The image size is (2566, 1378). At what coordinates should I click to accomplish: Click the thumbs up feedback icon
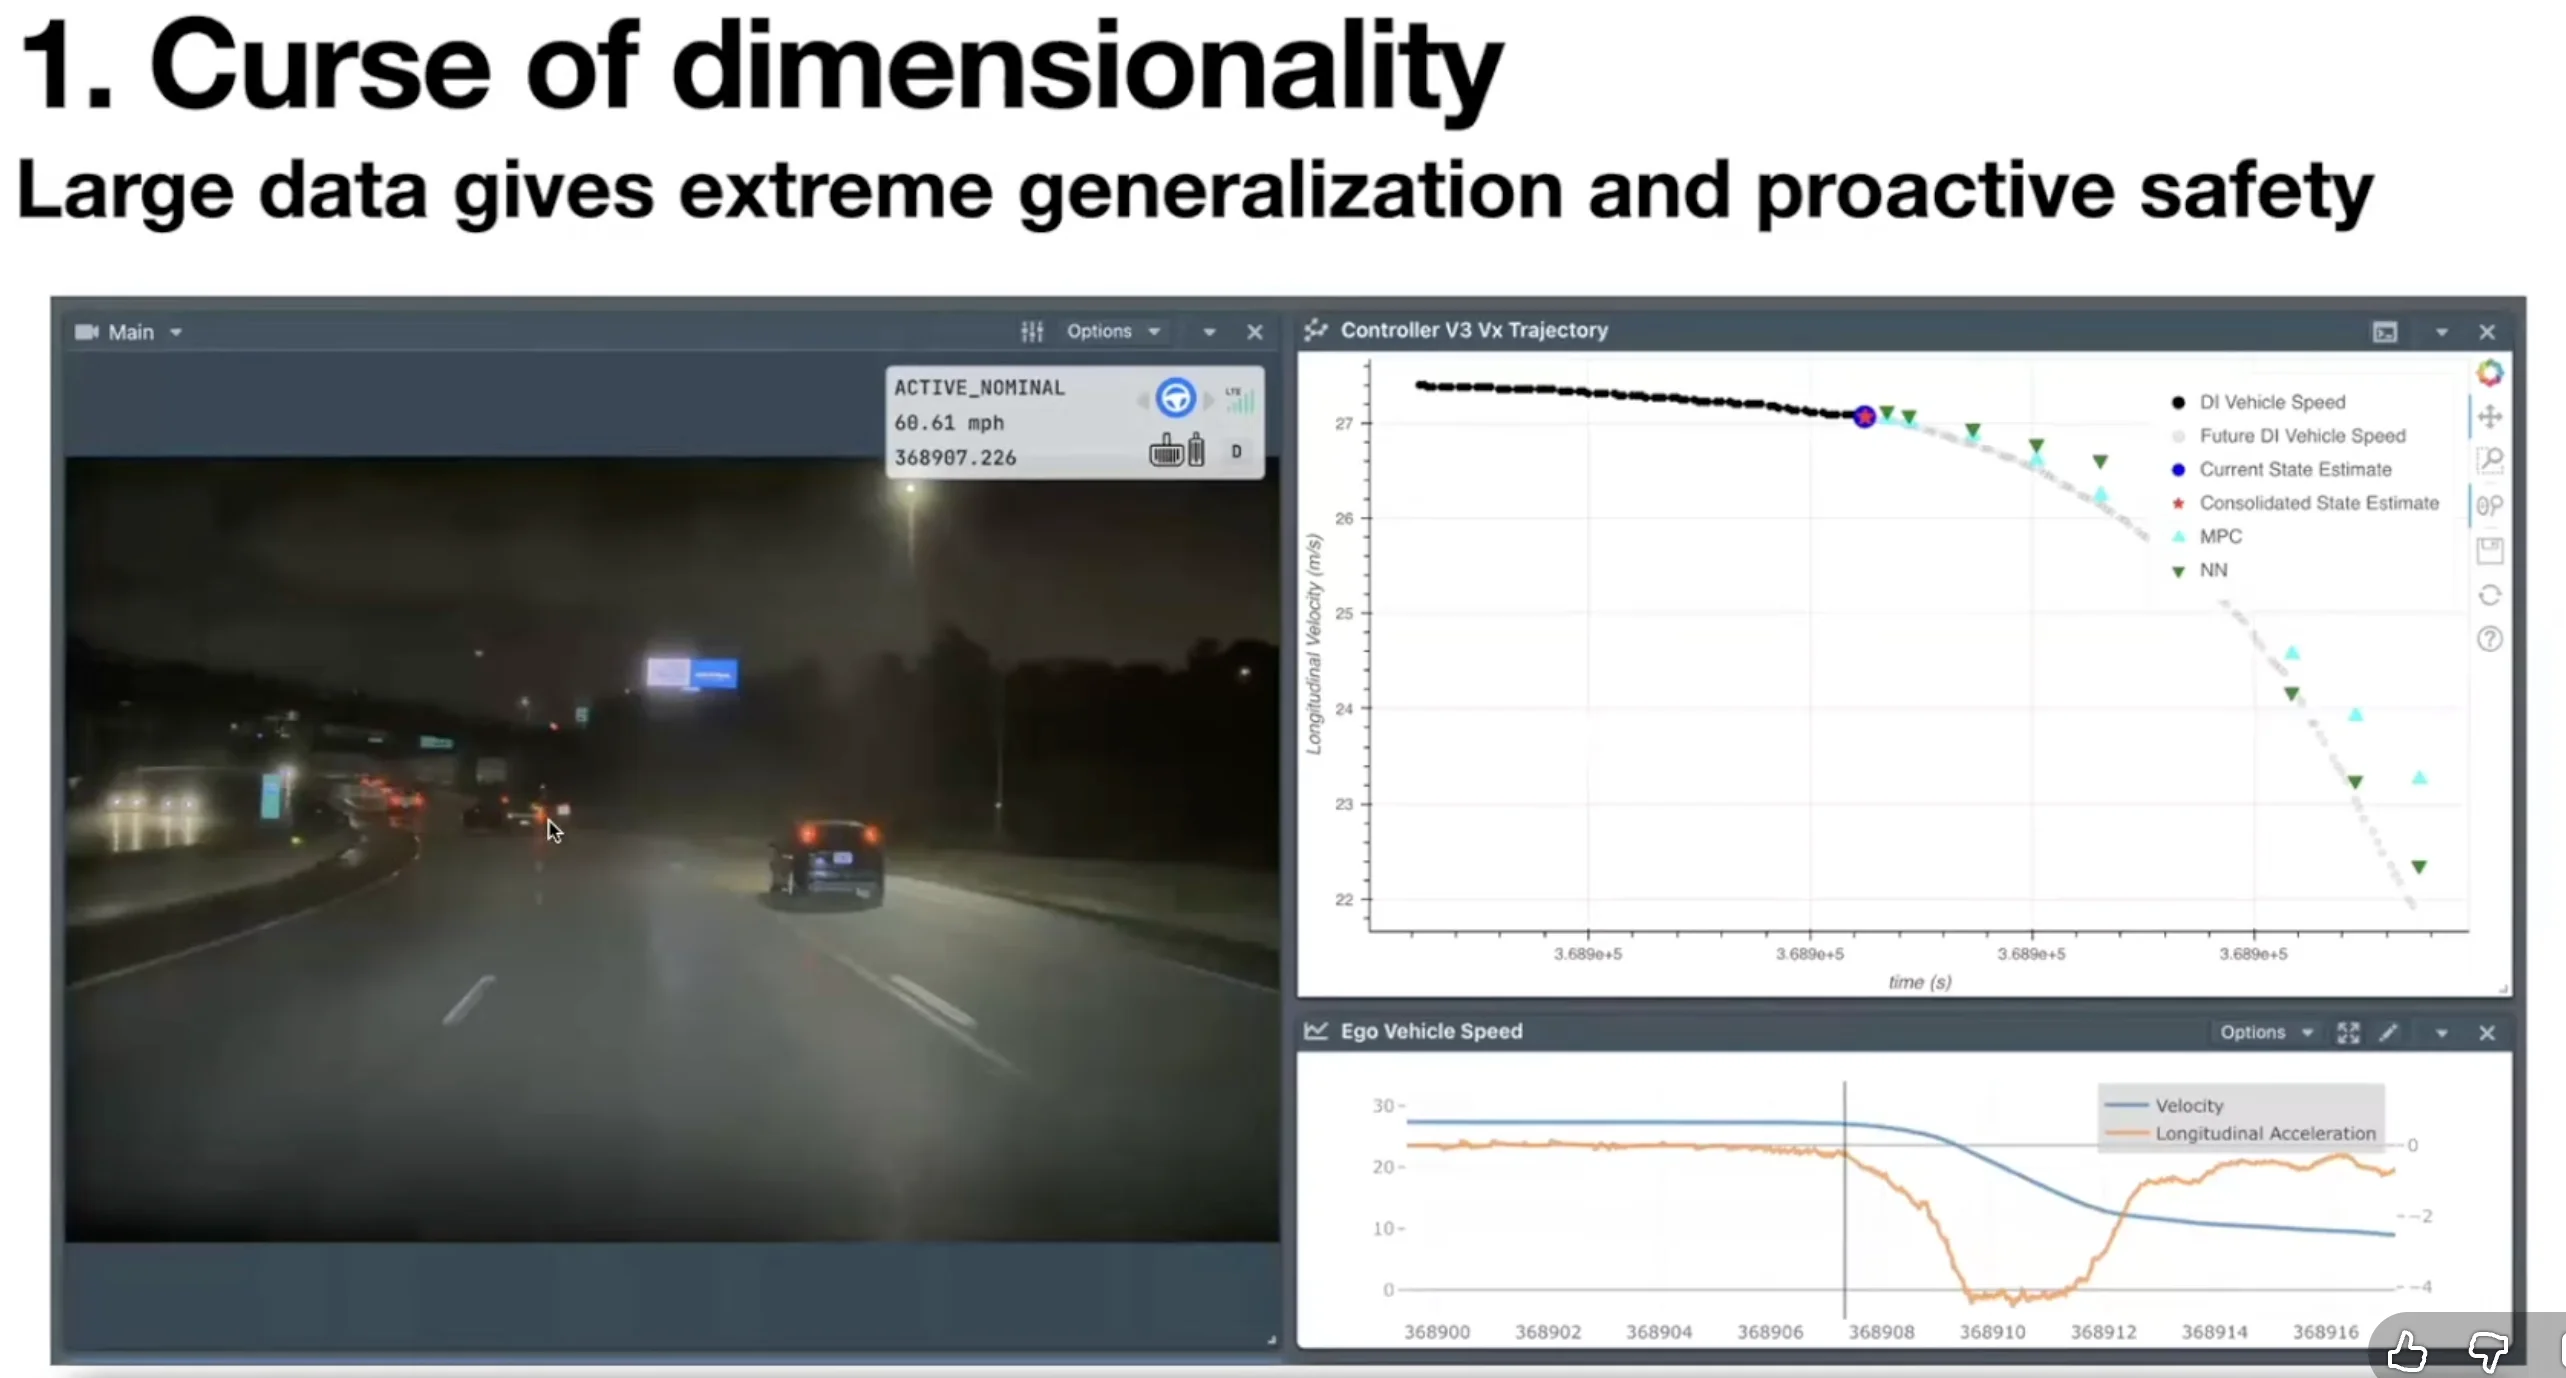point(2406,1351)
